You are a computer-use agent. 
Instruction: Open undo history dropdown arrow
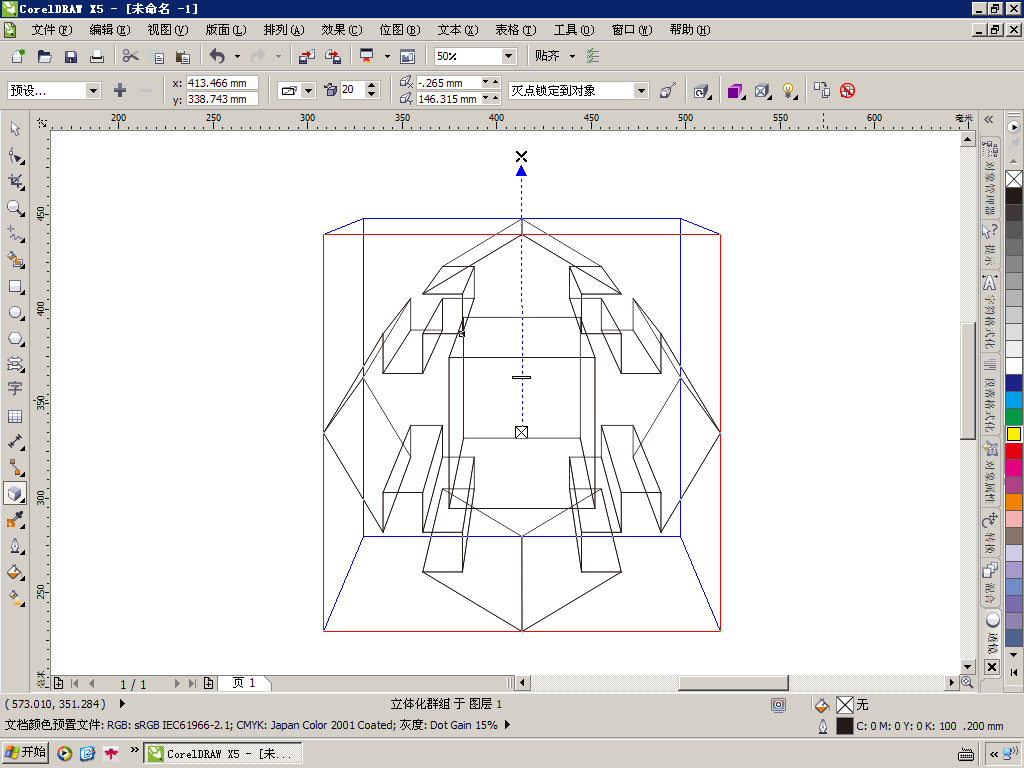[237, 56]
